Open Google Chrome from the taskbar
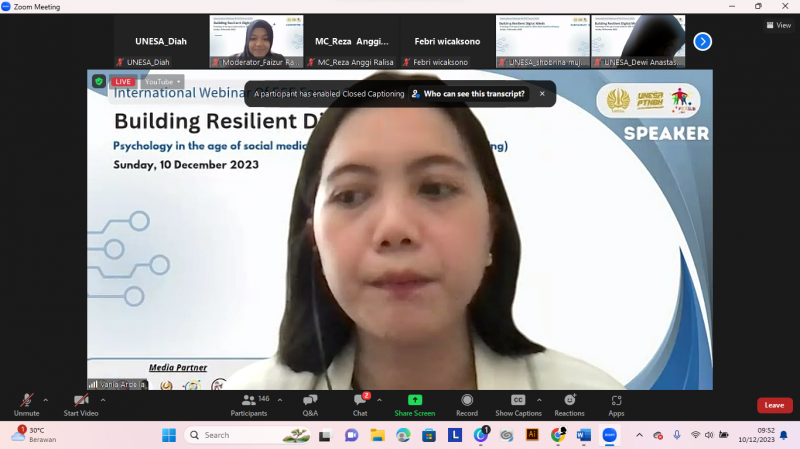 (558, 435)
